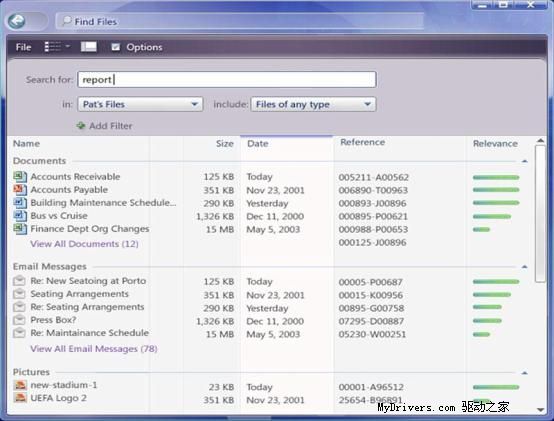Collapse the Email Messages group
This screenshot has width=554, height=421.
[x=525, y=267]
